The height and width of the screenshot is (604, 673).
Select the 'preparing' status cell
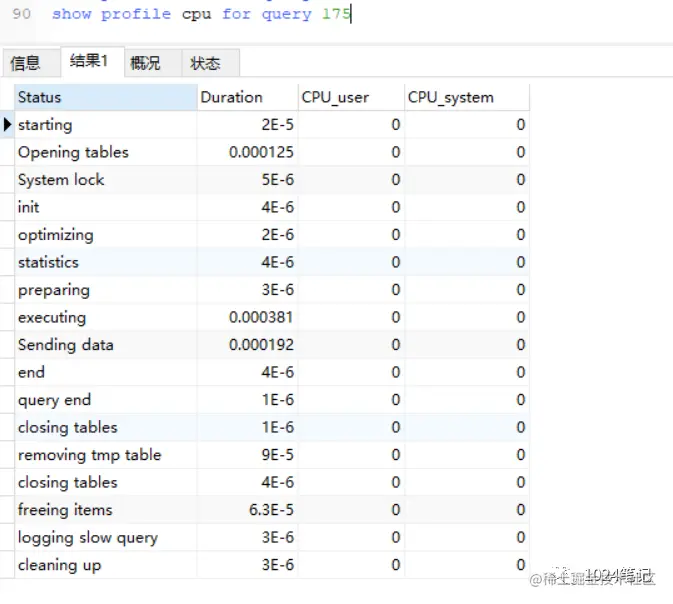106,290
